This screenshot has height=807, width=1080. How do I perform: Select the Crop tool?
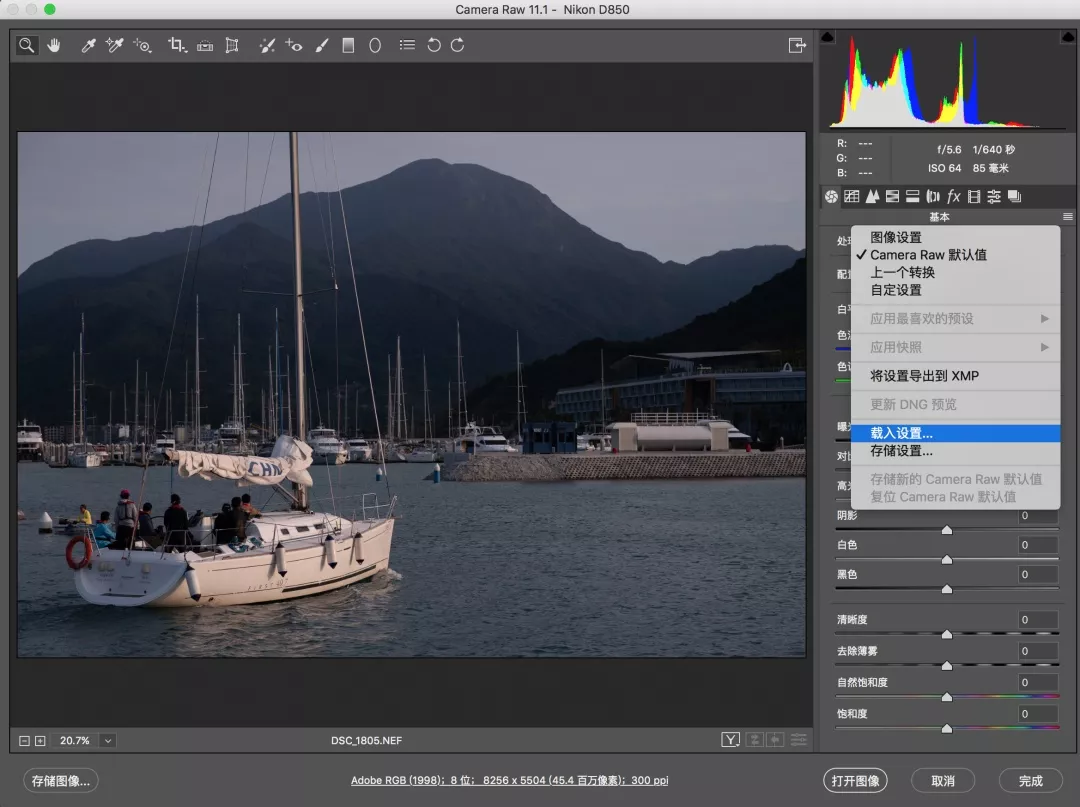[x=177, y=45]
